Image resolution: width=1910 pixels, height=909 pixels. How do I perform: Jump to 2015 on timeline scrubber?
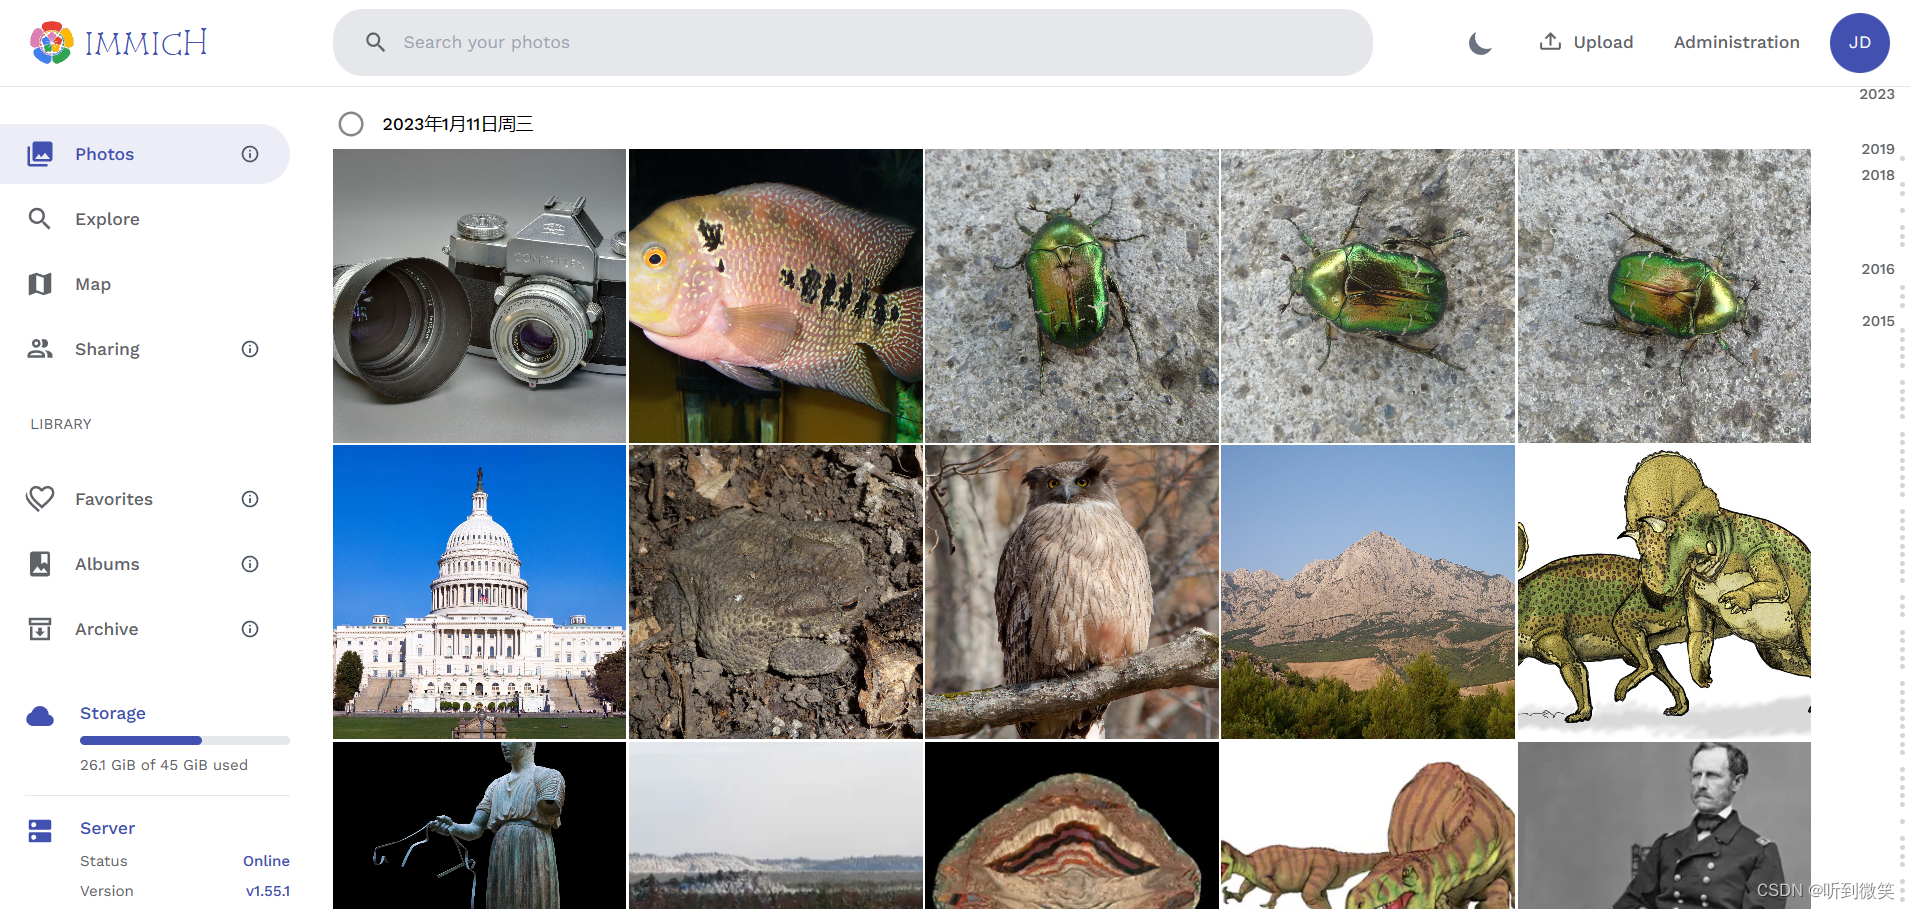click(1877, 321)
